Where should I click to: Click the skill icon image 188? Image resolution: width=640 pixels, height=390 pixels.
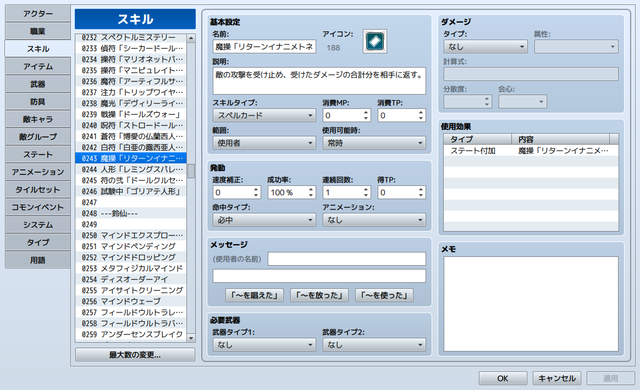(375, 41)
